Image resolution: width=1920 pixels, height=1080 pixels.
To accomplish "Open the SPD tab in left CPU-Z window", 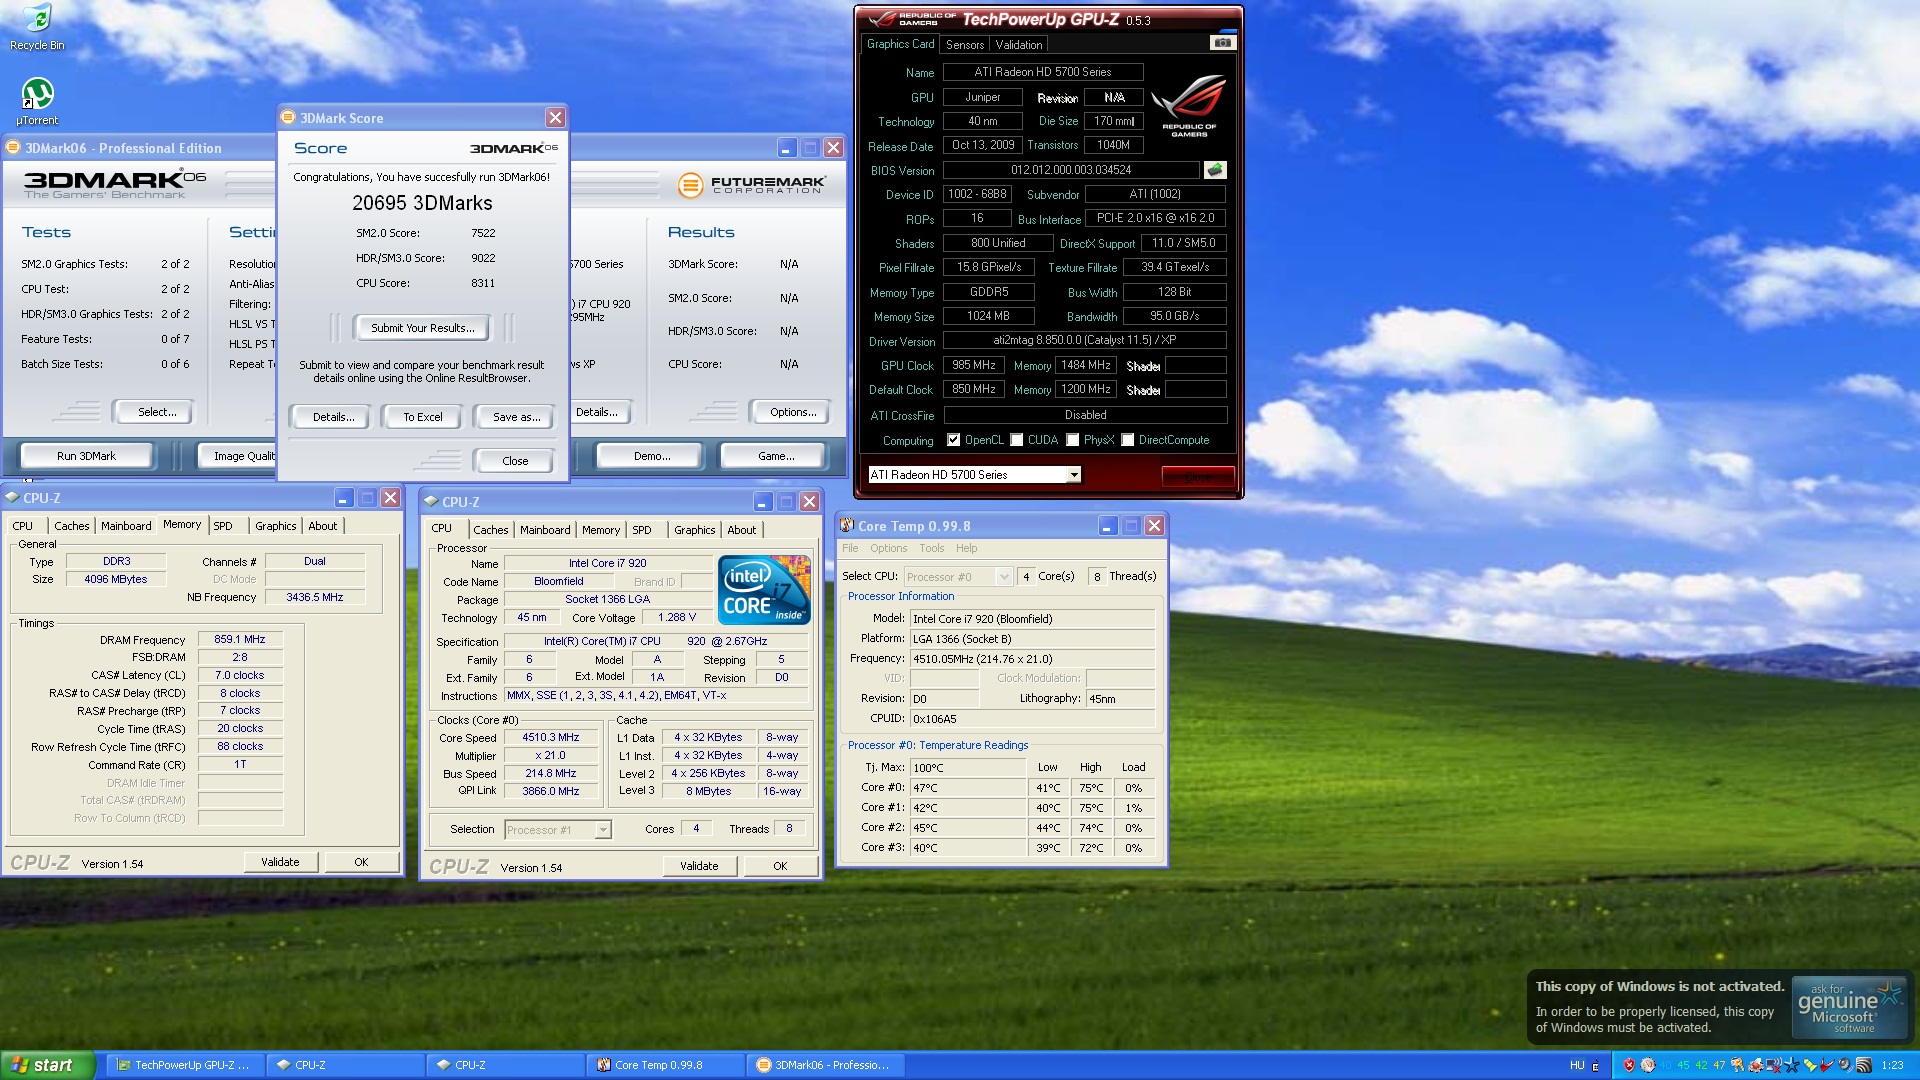I will coord(223,526).
